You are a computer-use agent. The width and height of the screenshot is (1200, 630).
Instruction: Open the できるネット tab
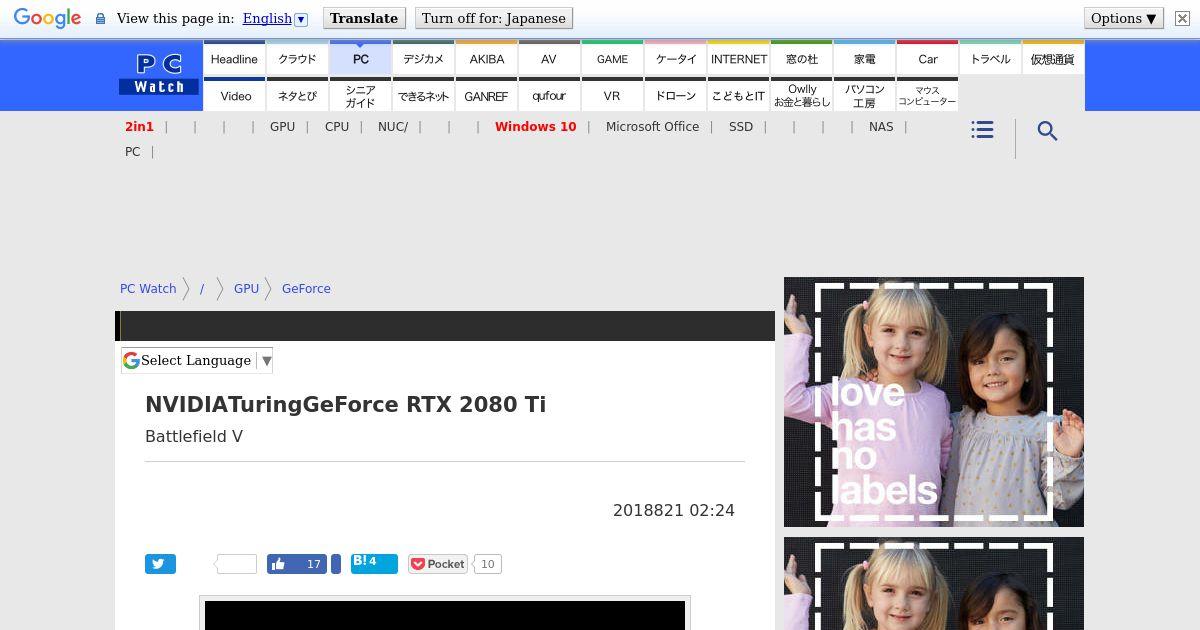point(423,95)
